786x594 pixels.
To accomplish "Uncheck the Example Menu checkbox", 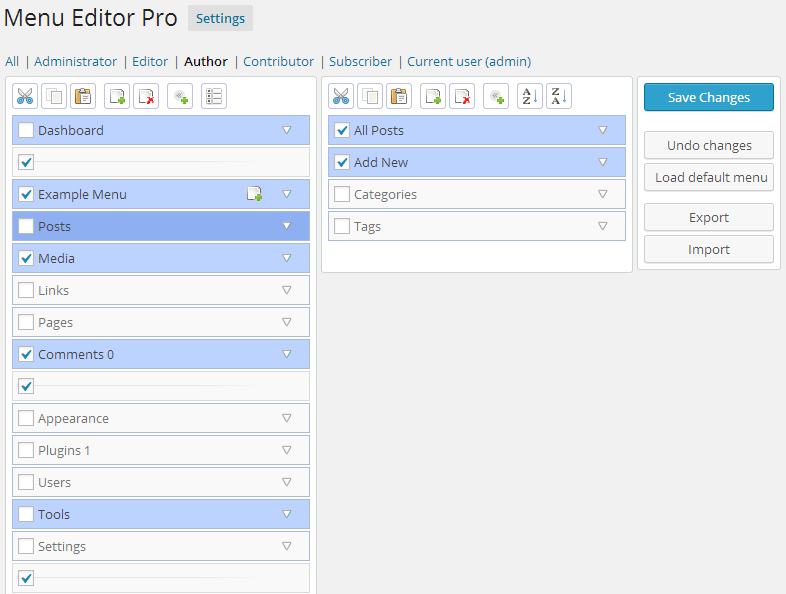I will 26,194.
